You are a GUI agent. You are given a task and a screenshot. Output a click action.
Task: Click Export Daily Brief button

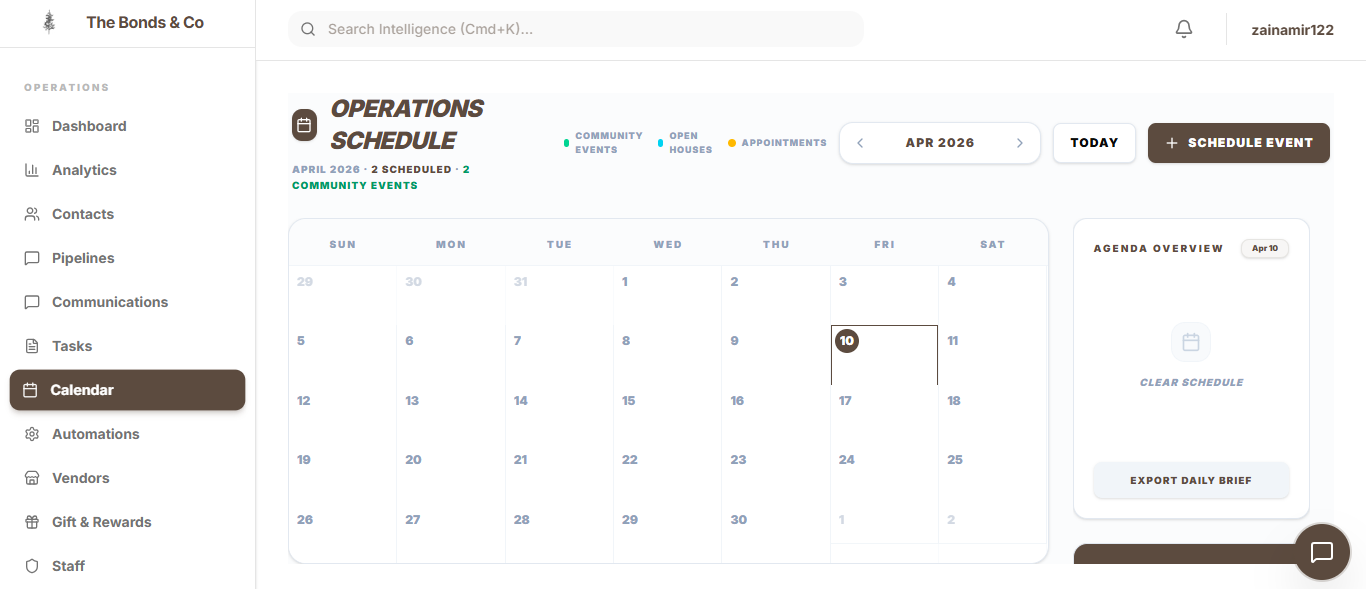click(1190, 481)
